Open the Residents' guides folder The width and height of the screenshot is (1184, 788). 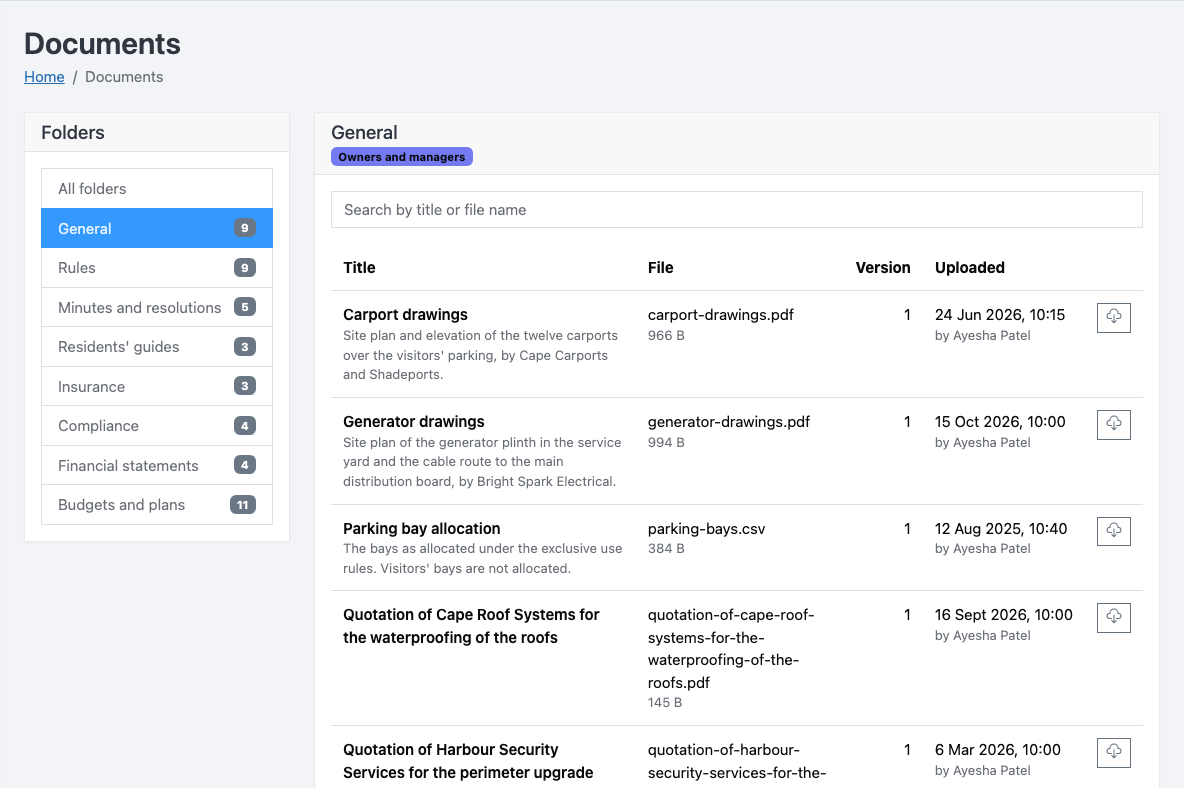157,346
